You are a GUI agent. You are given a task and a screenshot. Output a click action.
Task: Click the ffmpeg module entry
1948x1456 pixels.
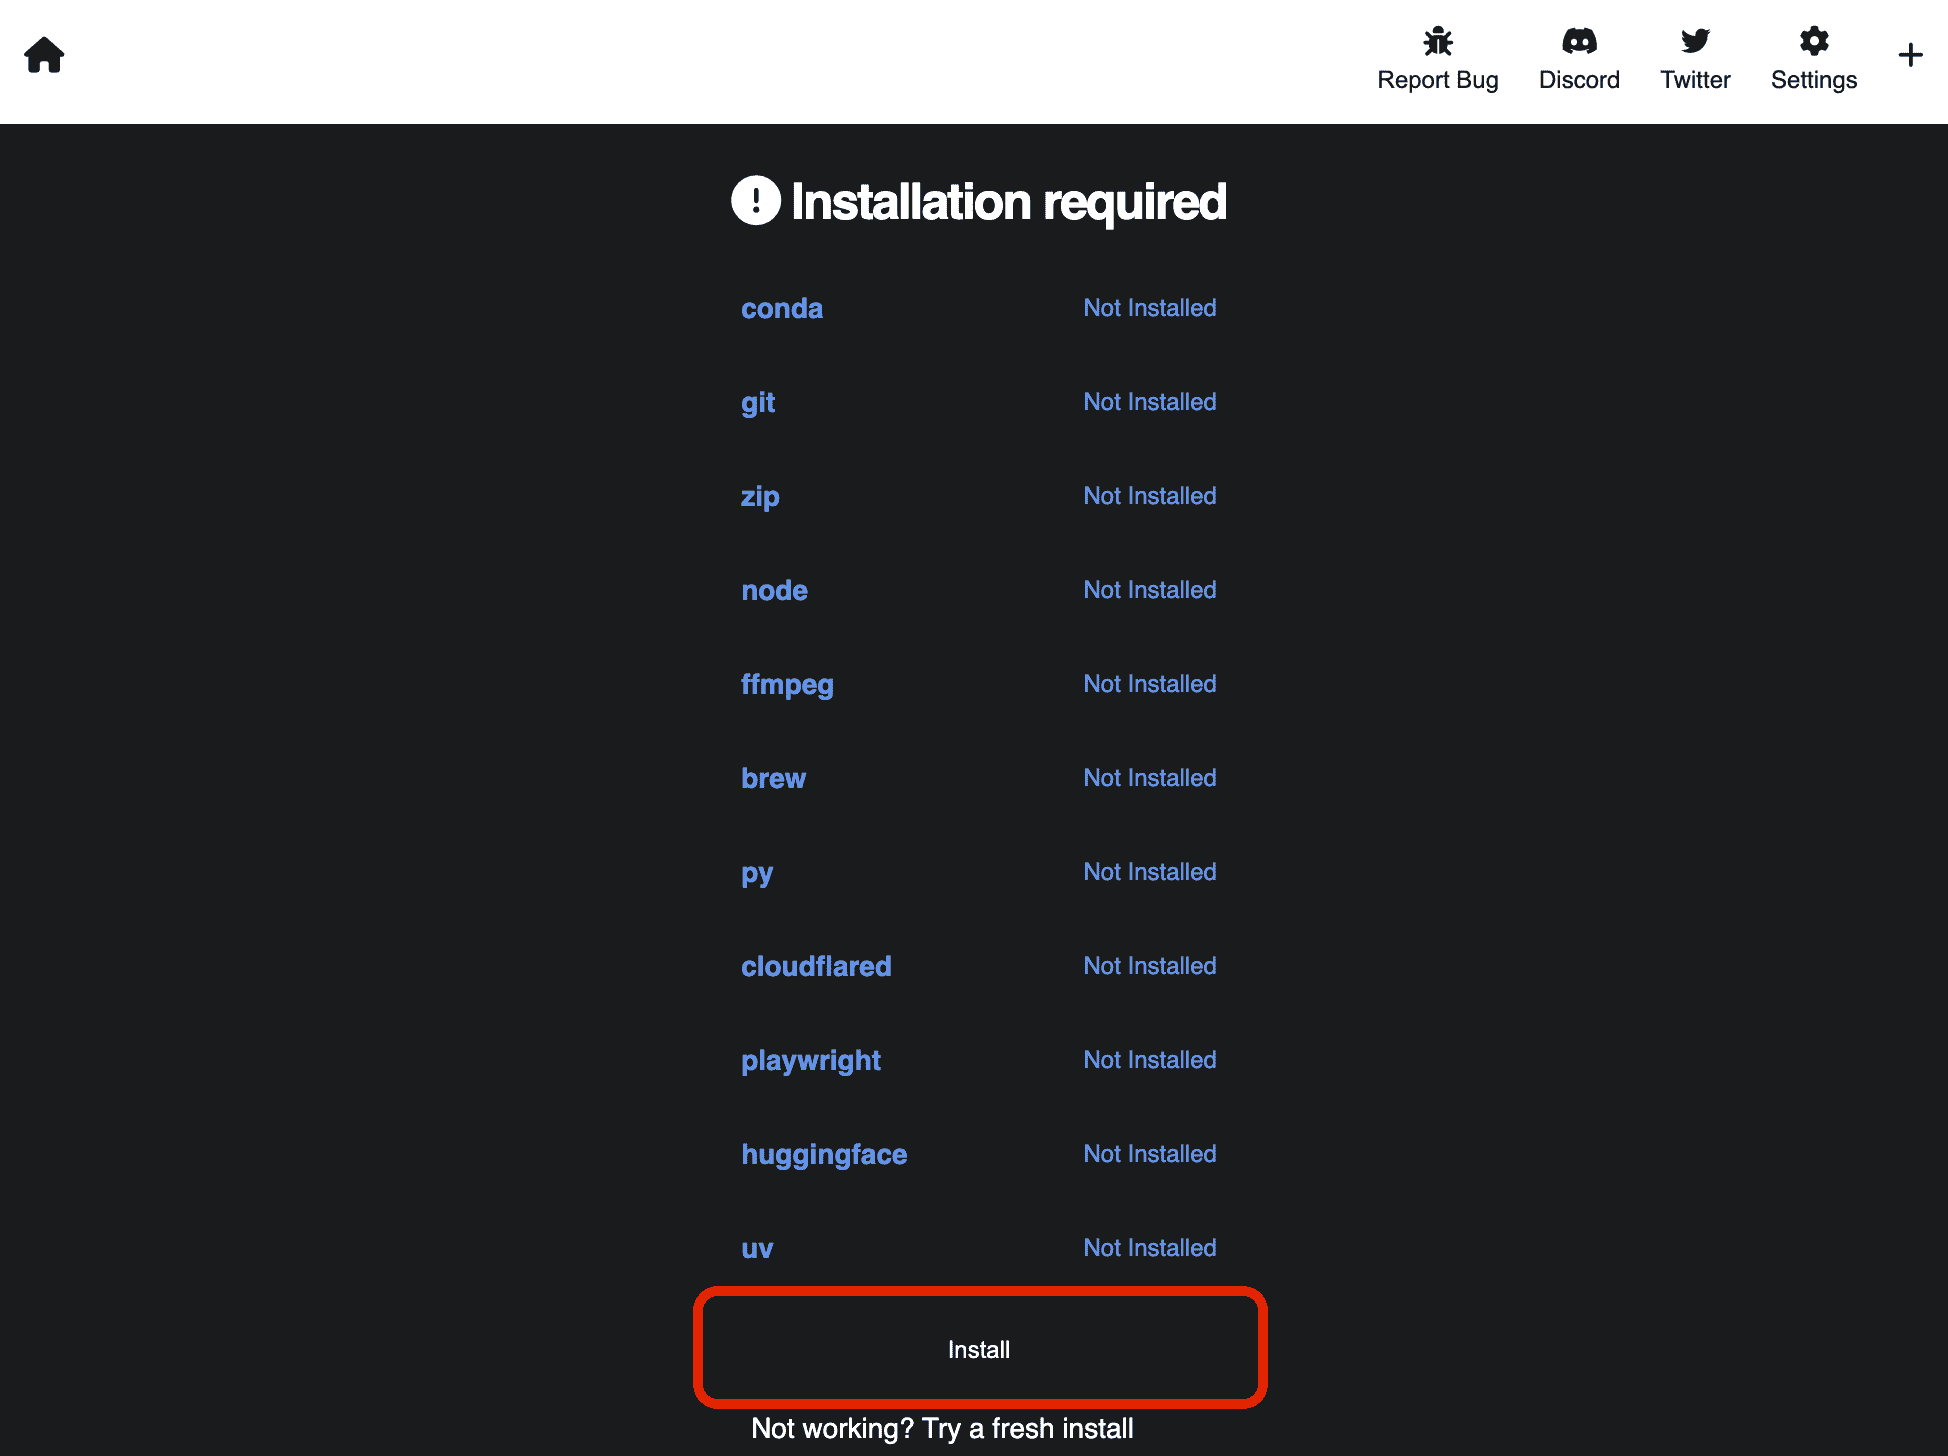[x=787, y=684]
